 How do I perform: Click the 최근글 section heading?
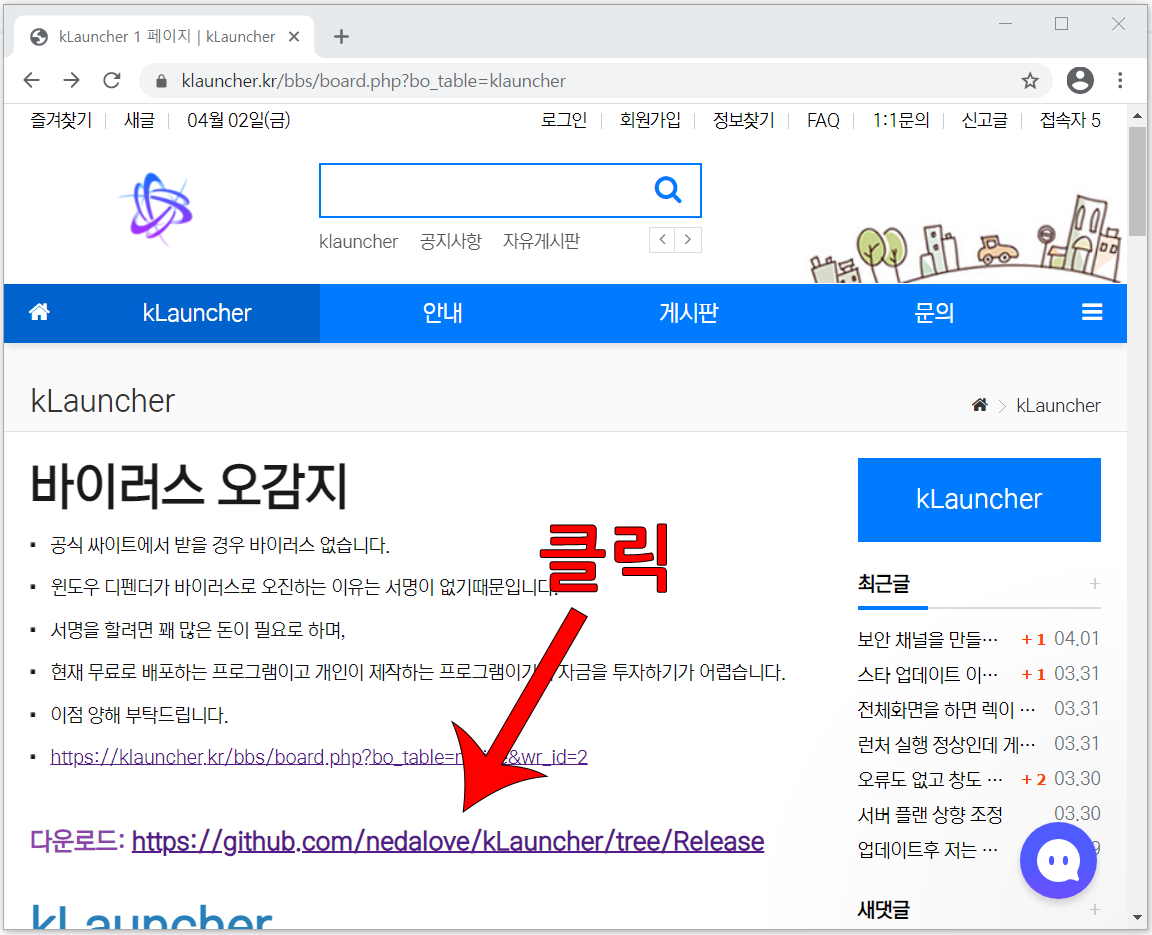coord(884,584)
